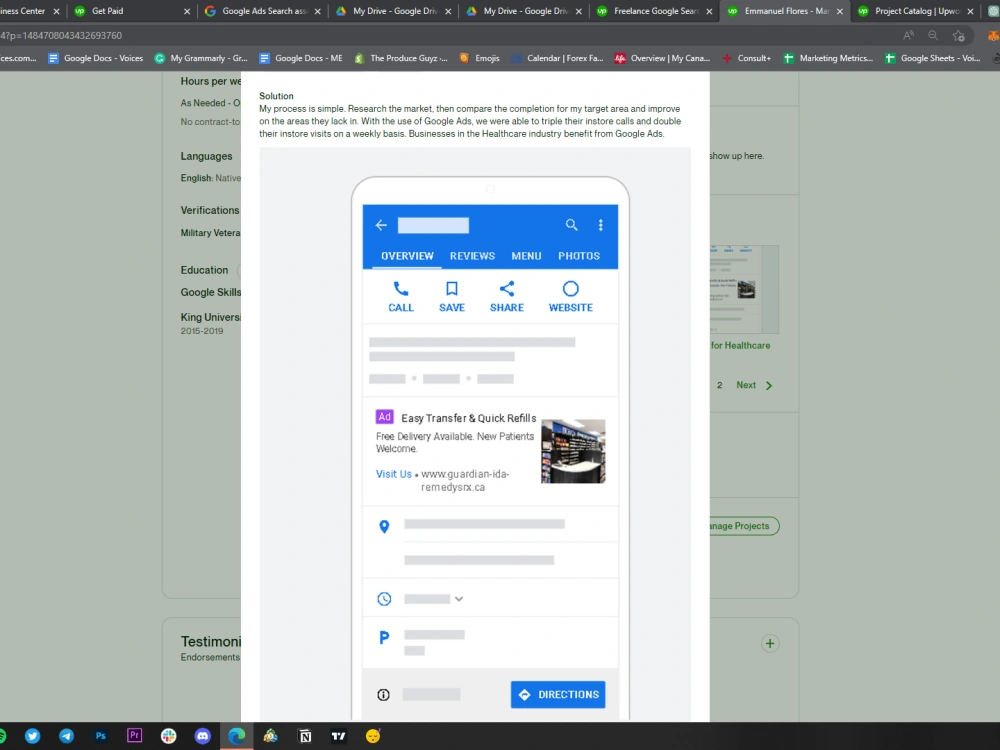Select the PHOTOS tab in mockup
Image resolution: width=1000 pixels, height=750 pixels.
[x=579, y=256]
